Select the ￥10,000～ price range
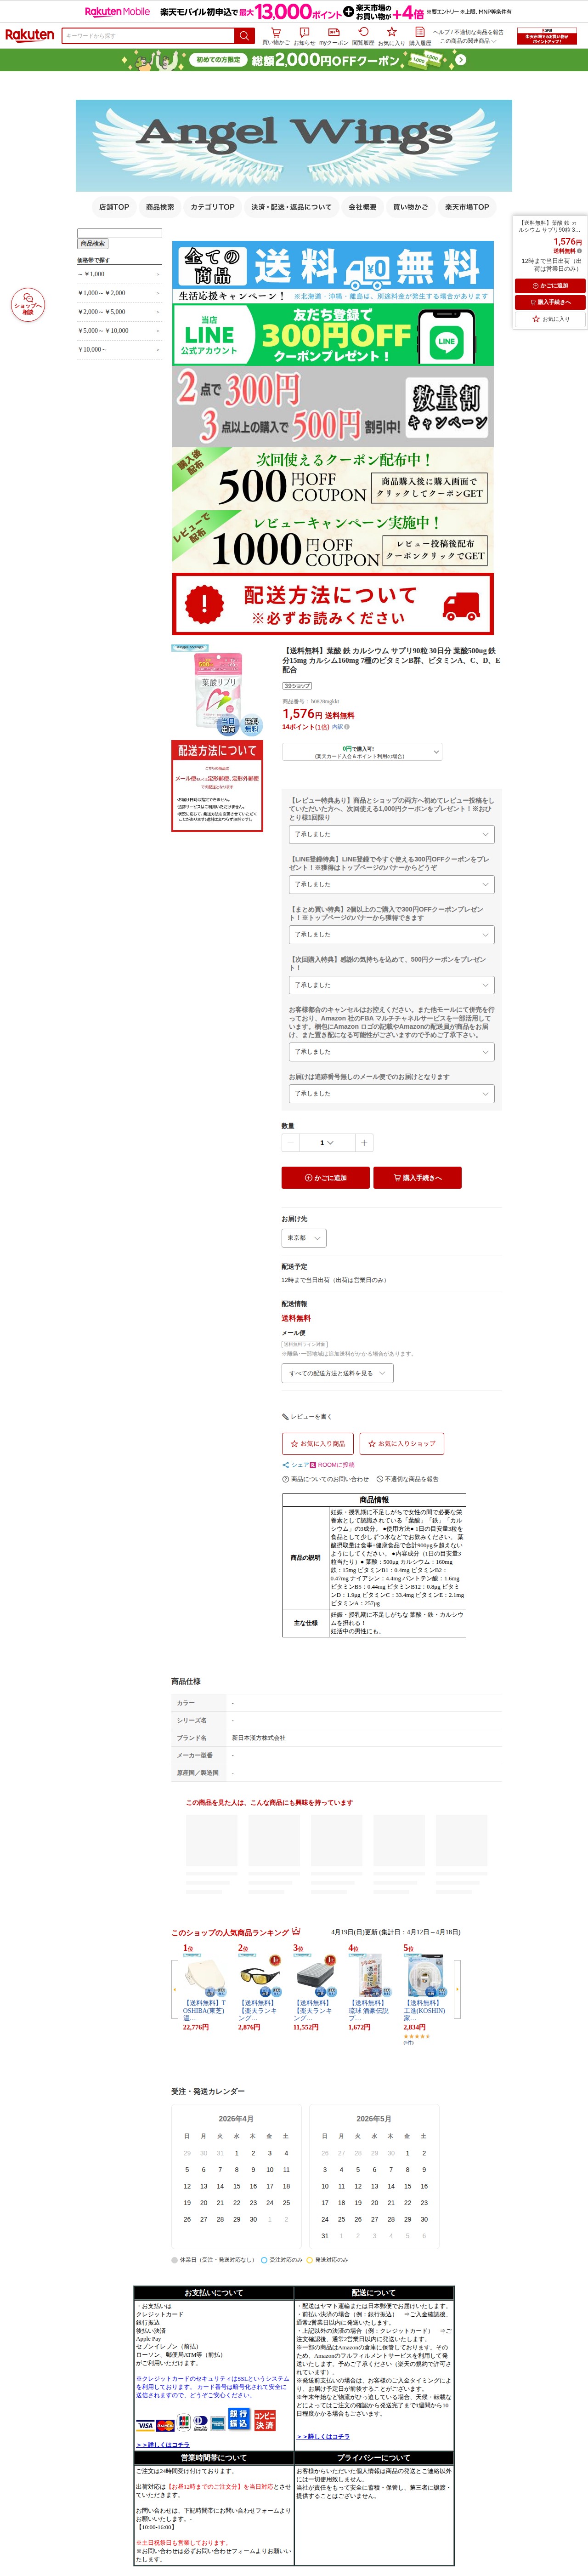Image resolution: width=588 pixels, height=2576 pixels. 119,349
